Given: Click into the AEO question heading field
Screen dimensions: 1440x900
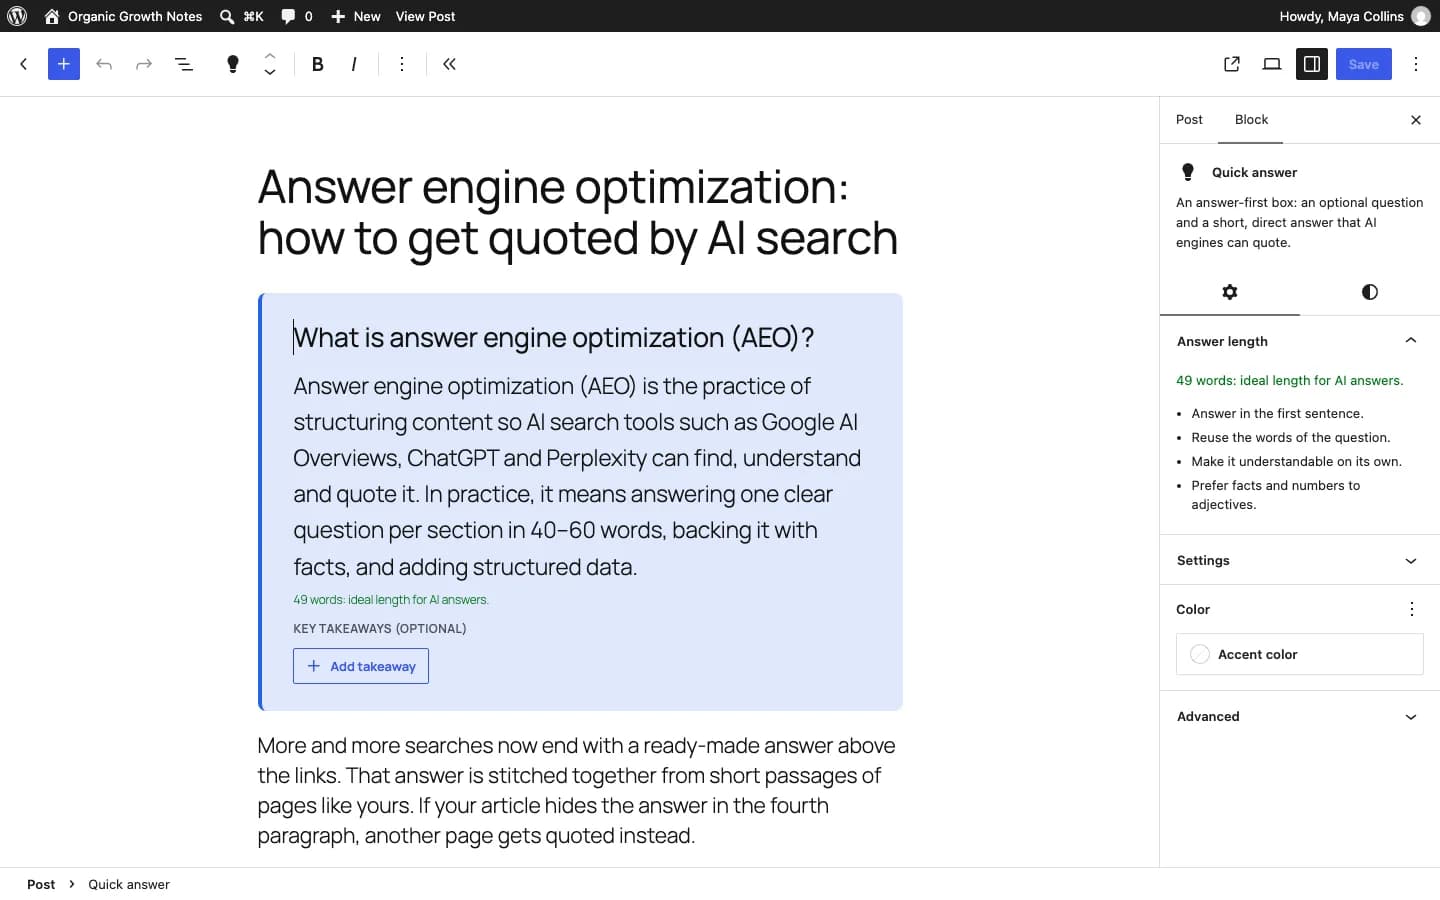Looking at the screenshot, I should coord(580,338).
